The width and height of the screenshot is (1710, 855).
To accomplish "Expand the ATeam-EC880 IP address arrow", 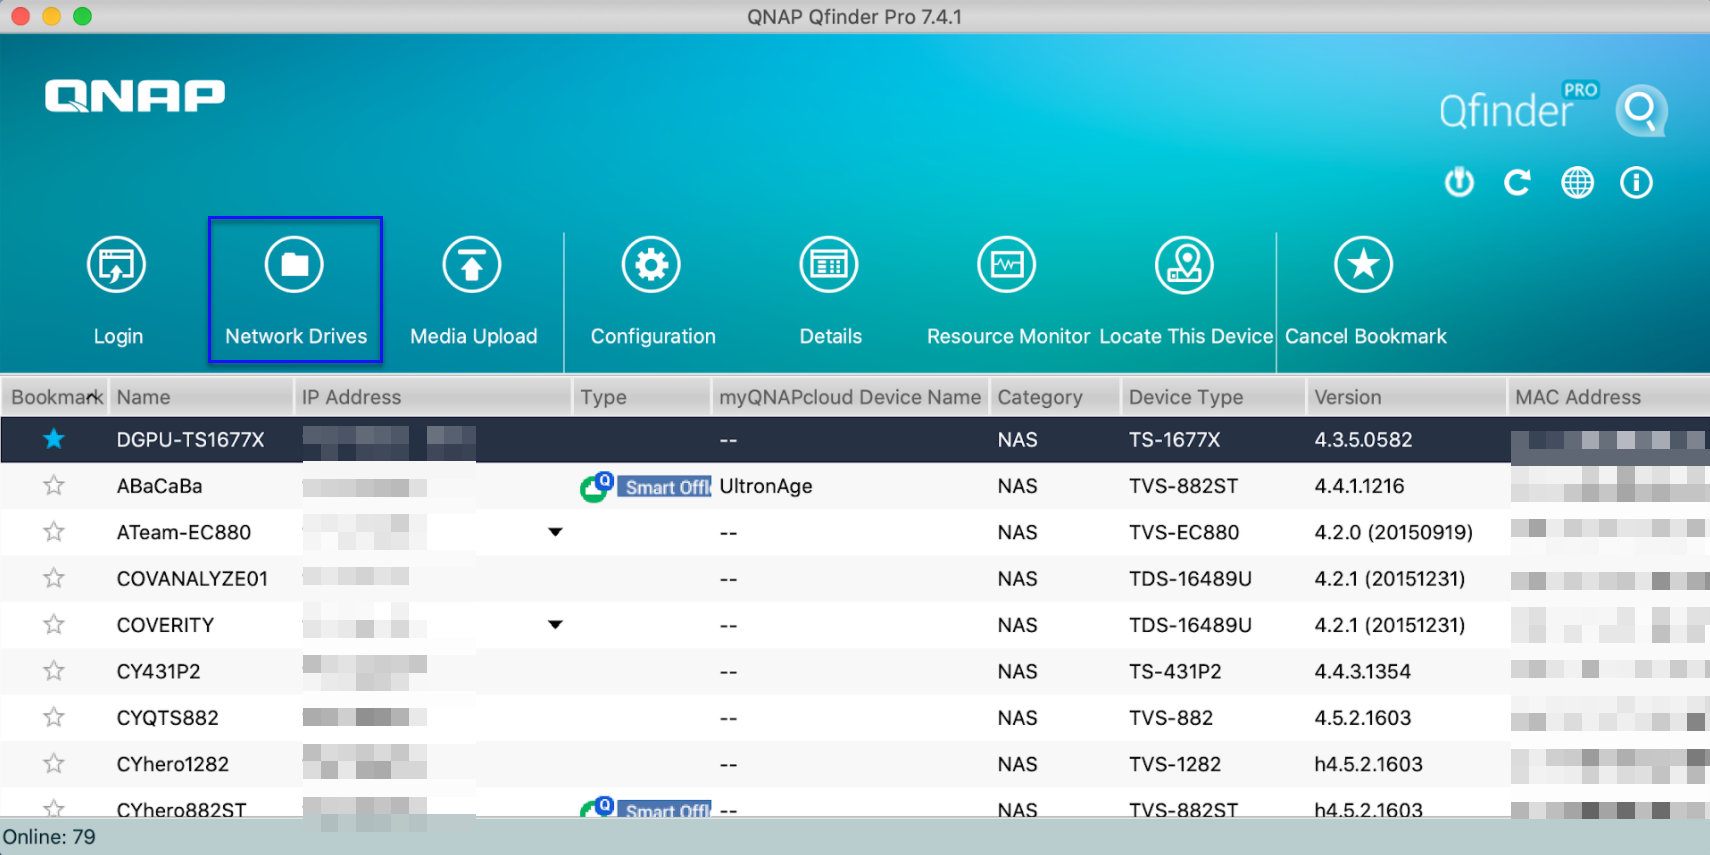I will pyautogui.click(x=555, y=532).
